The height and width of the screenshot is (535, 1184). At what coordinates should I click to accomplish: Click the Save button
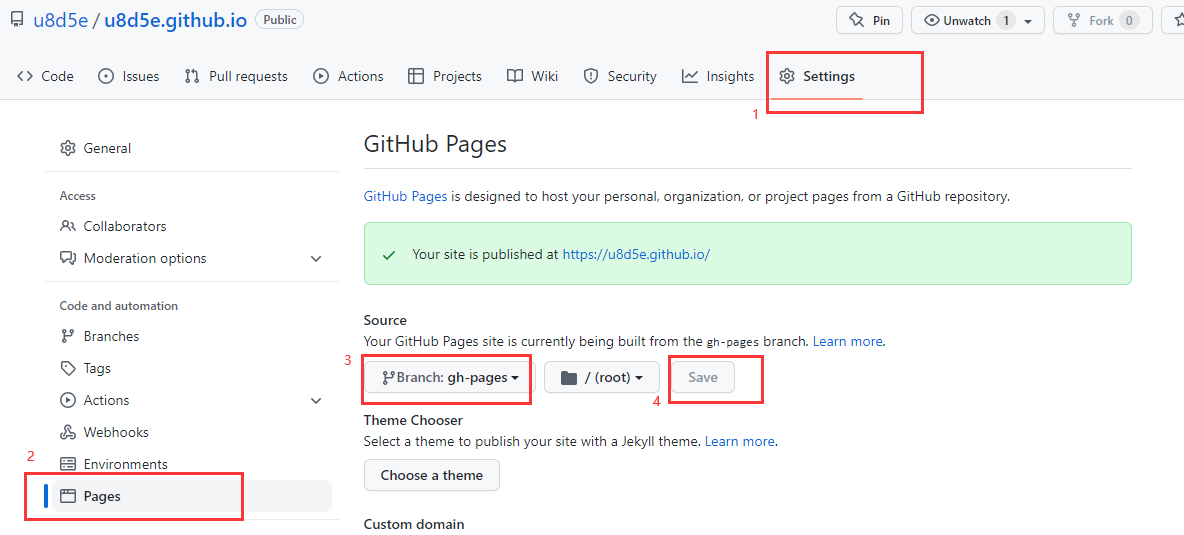pyautogui.click(x=703, y=377)
